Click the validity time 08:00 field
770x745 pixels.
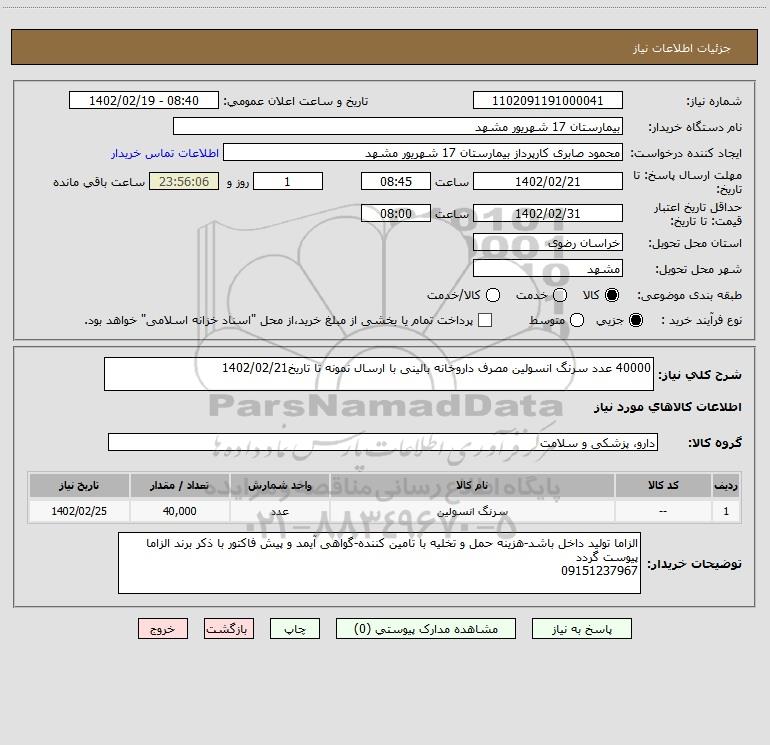click(x=396, y=213)
